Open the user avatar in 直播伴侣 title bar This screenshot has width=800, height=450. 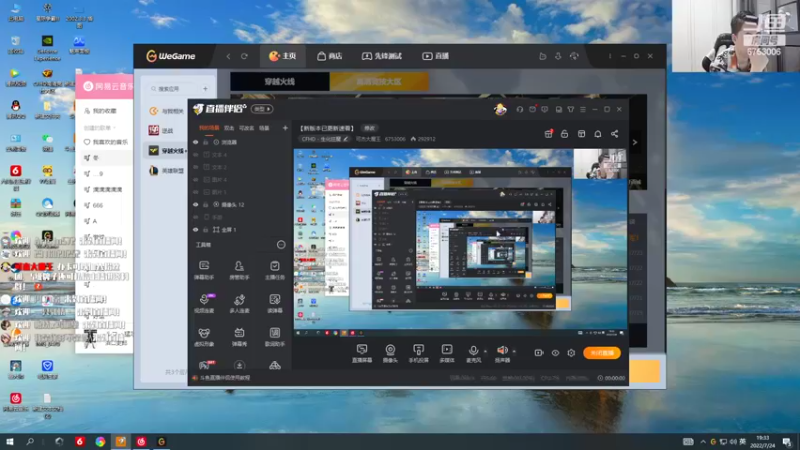pyautogui.click(x=500, y=109)
